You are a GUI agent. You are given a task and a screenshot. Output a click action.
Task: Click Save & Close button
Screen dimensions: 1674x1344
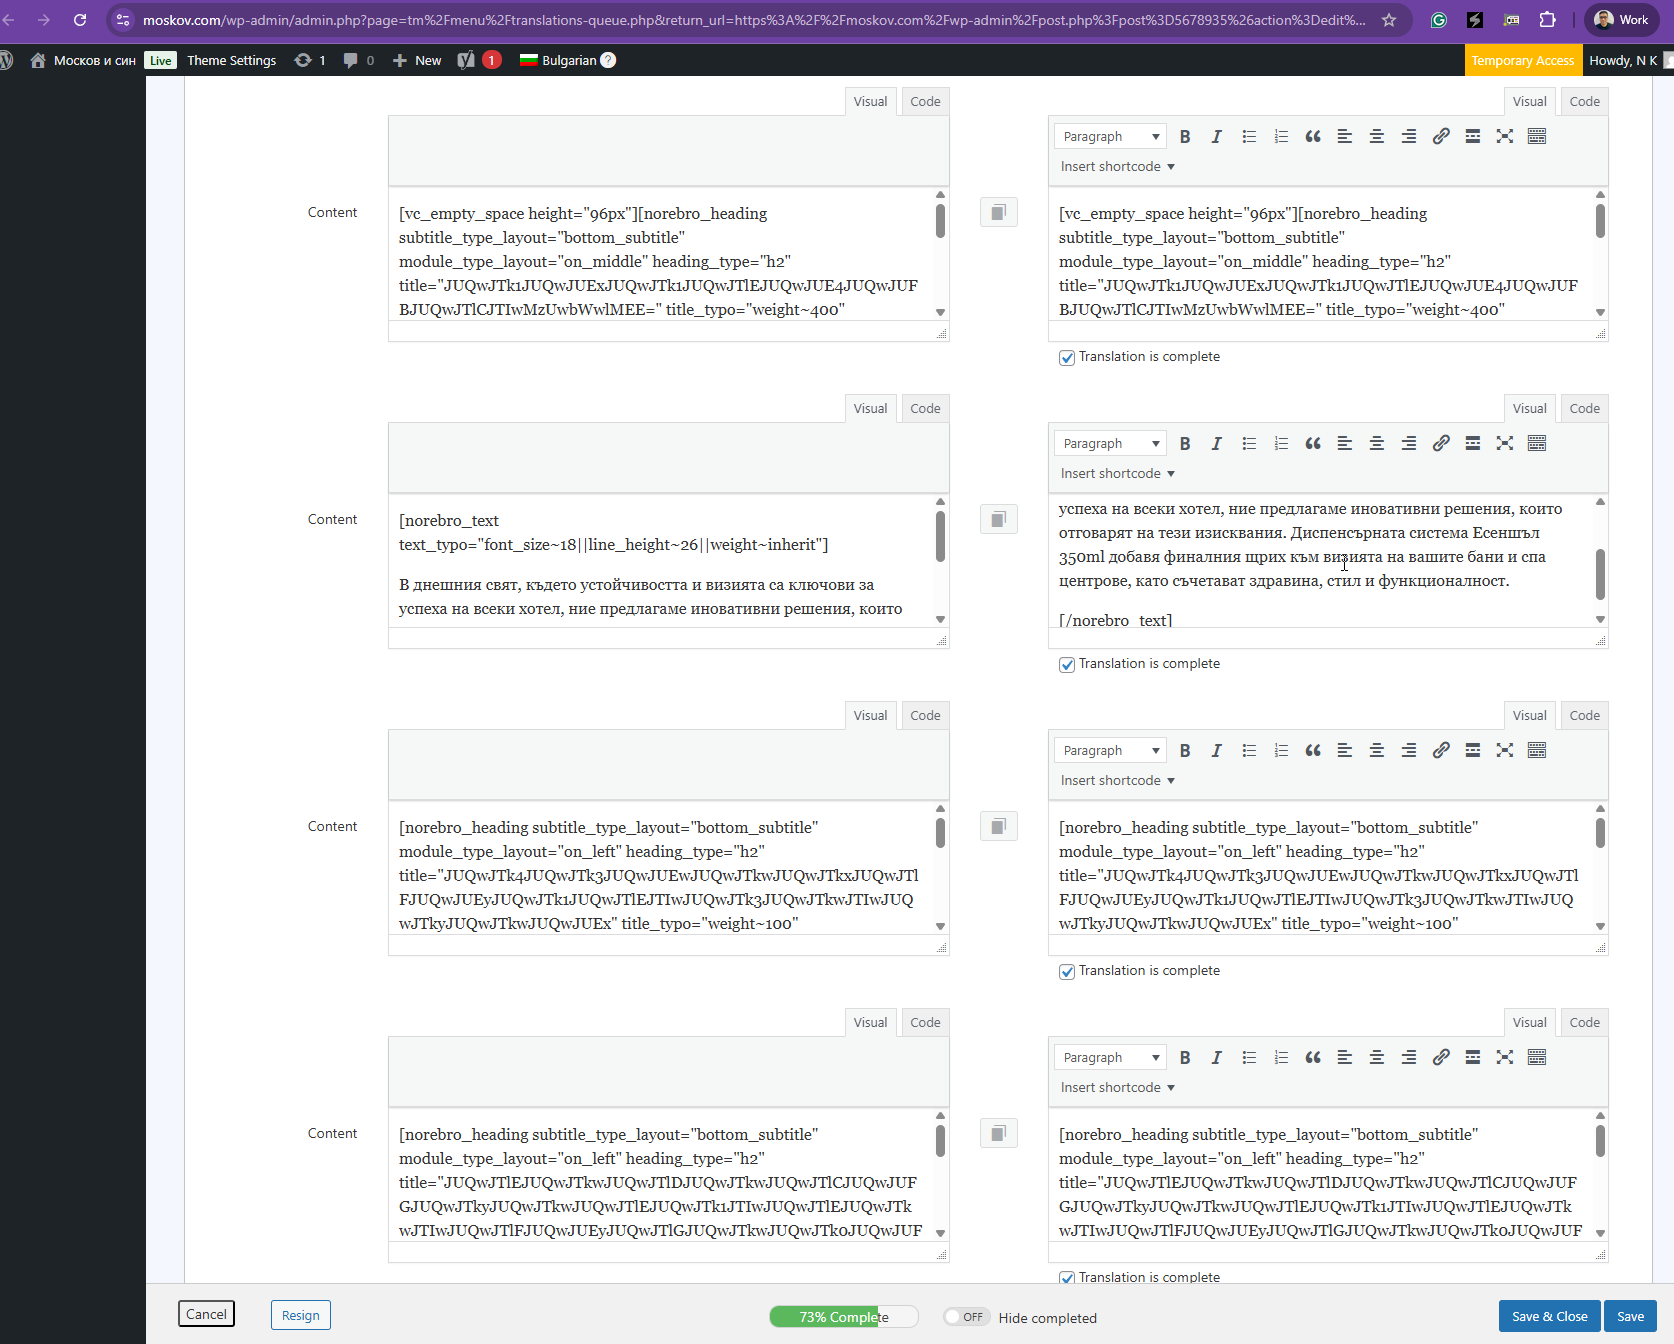tap(1549, 1316)
